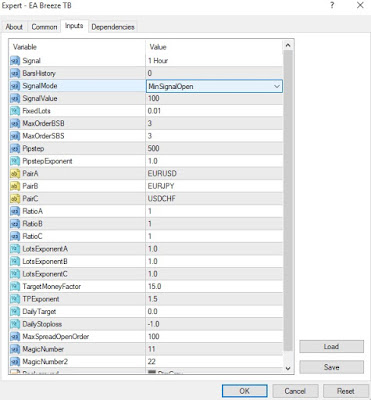Click the MaxOrderBSB variable name
Viewport: 371px width, 400px height.
click(43, 124)
